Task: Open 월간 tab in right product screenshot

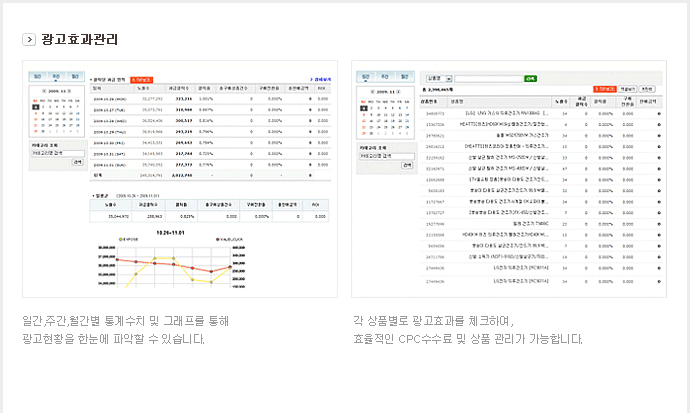Action: (x=404, y=76)
